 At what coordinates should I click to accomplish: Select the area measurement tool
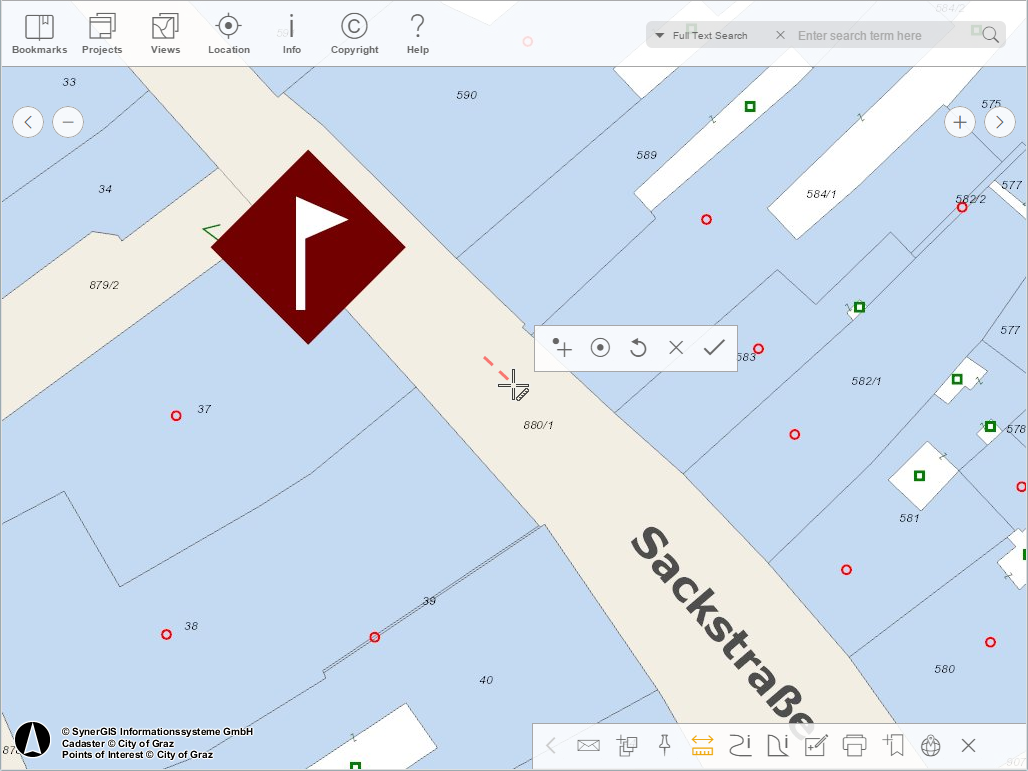[779, 745]
